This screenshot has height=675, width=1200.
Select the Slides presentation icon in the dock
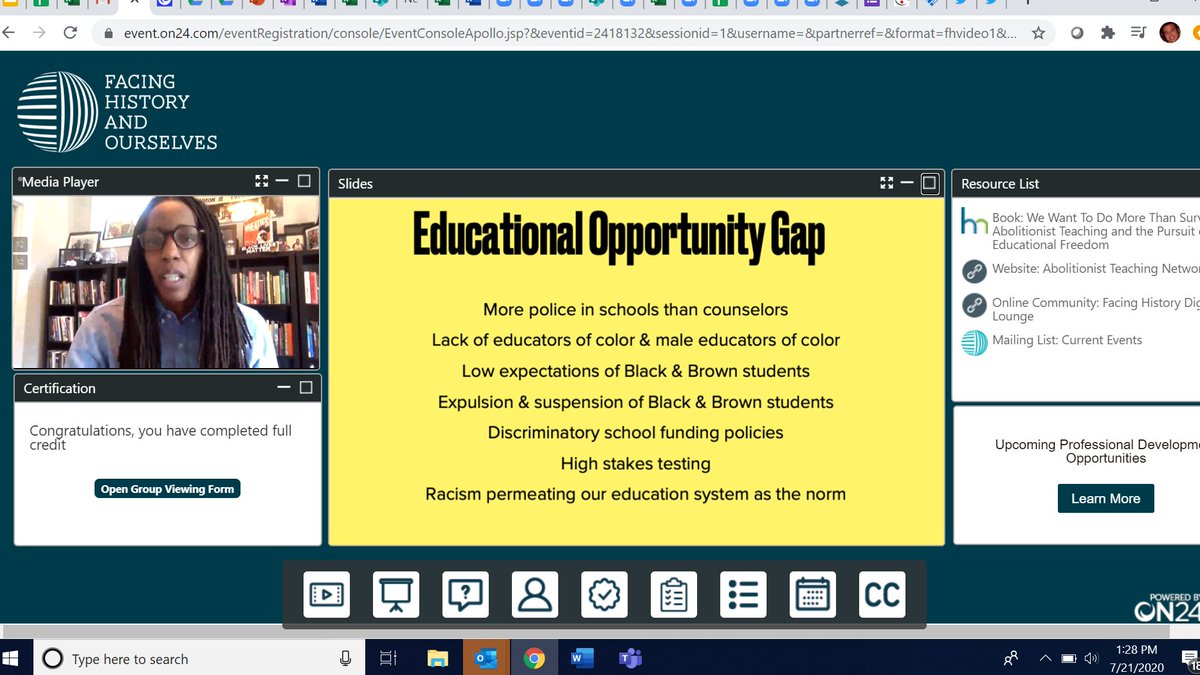[396, 594]
